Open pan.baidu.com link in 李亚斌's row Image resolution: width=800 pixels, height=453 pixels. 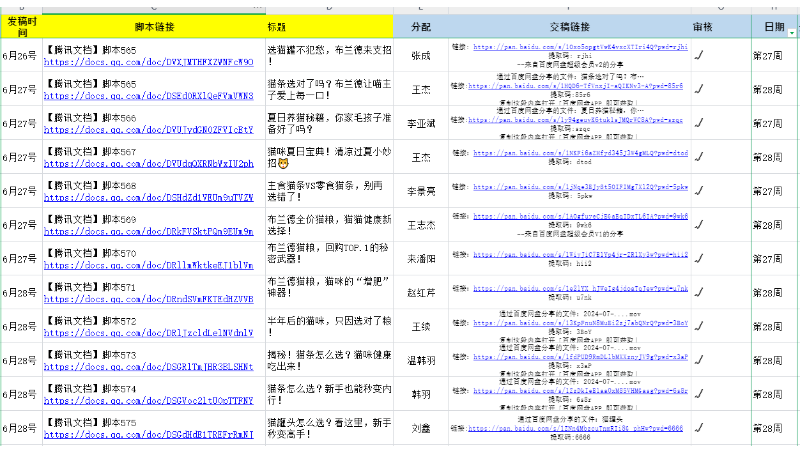coord(576,120)
